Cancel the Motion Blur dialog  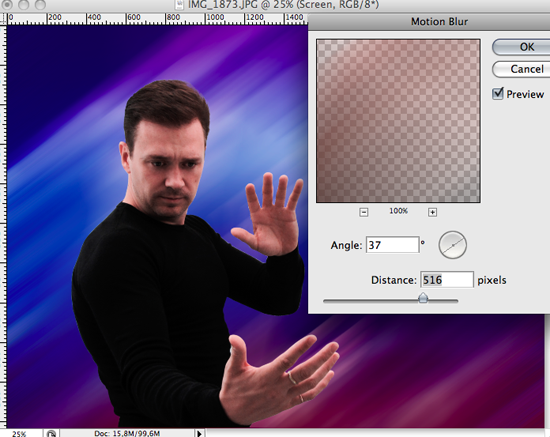point(522,69)
